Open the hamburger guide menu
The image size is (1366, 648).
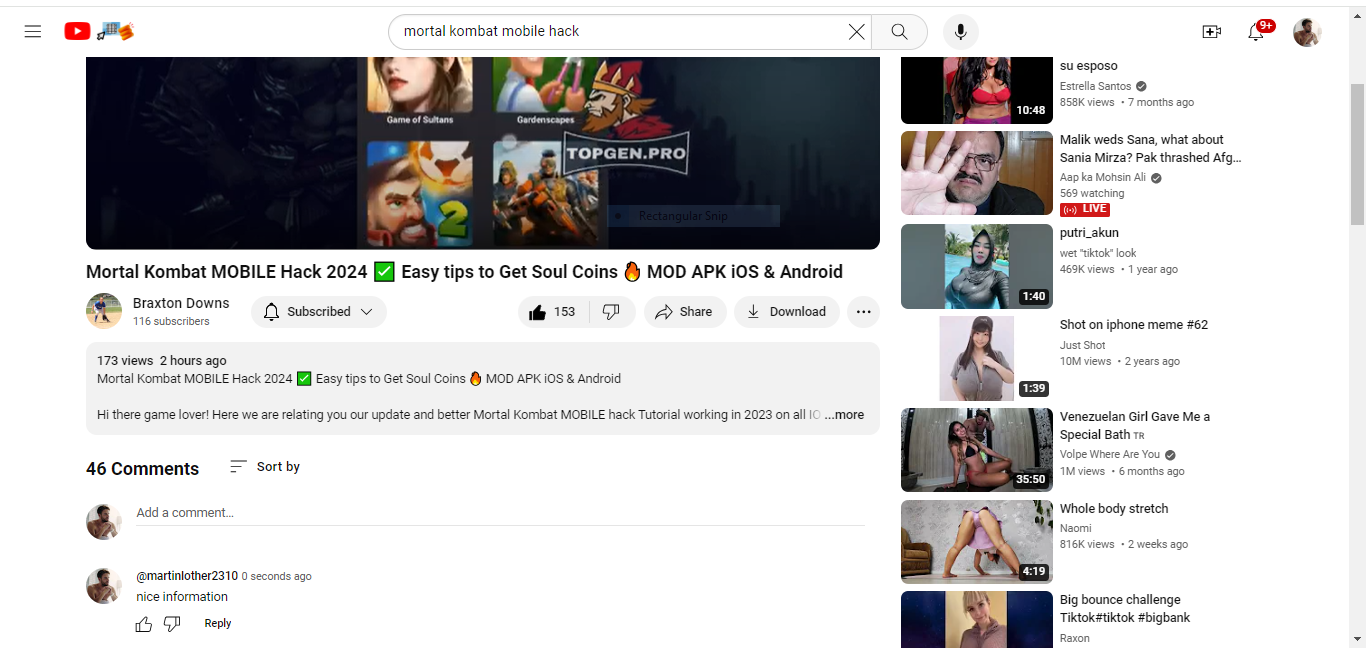pyautogui.click(x=33, y=31)
